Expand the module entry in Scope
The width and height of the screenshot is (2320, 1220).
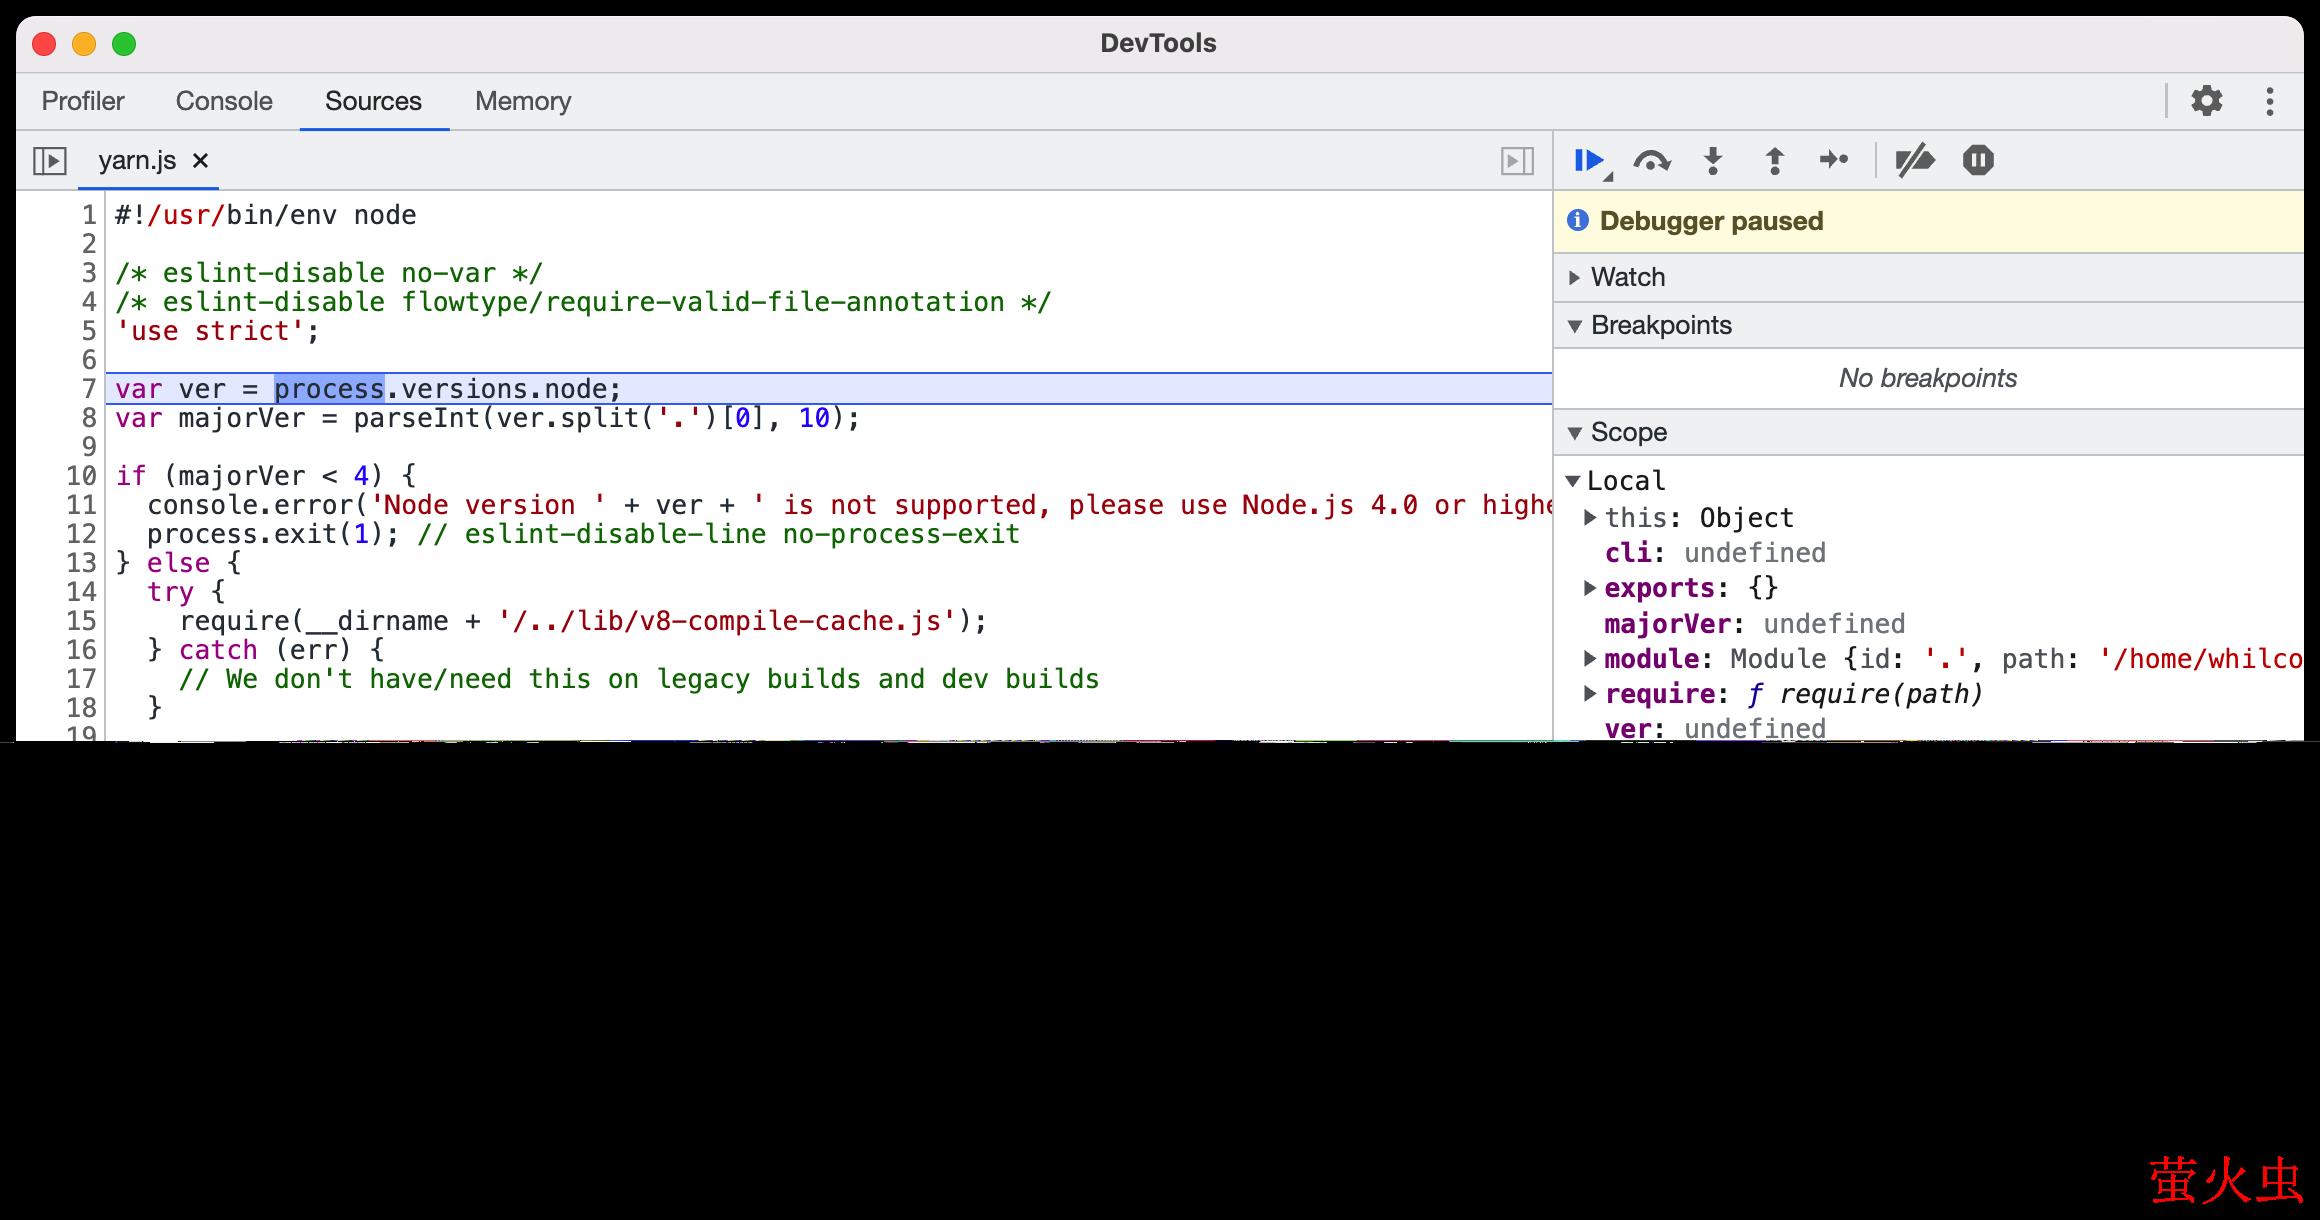point(1590,658)
